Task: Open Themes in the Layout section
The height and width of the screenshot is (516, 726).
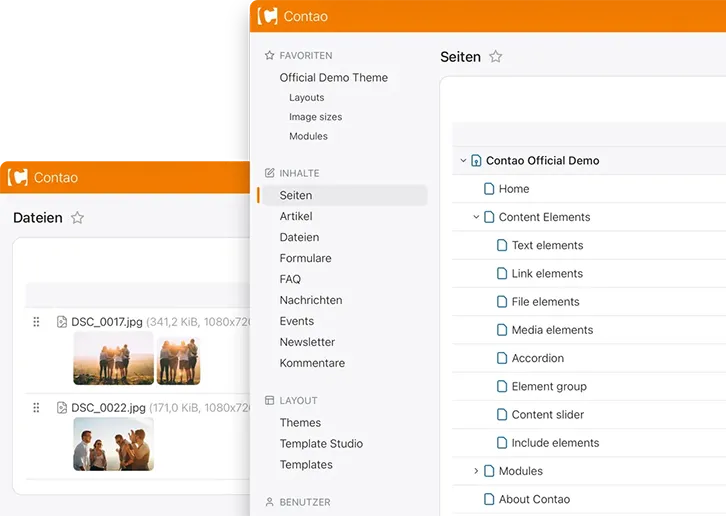Action: 300,422
